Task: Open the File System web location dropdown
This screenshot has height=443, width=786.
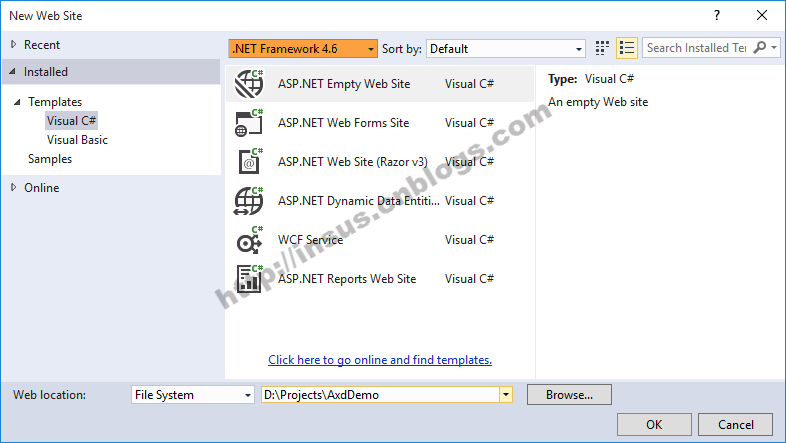Action: pyautogui.click(x=192, y=395)
